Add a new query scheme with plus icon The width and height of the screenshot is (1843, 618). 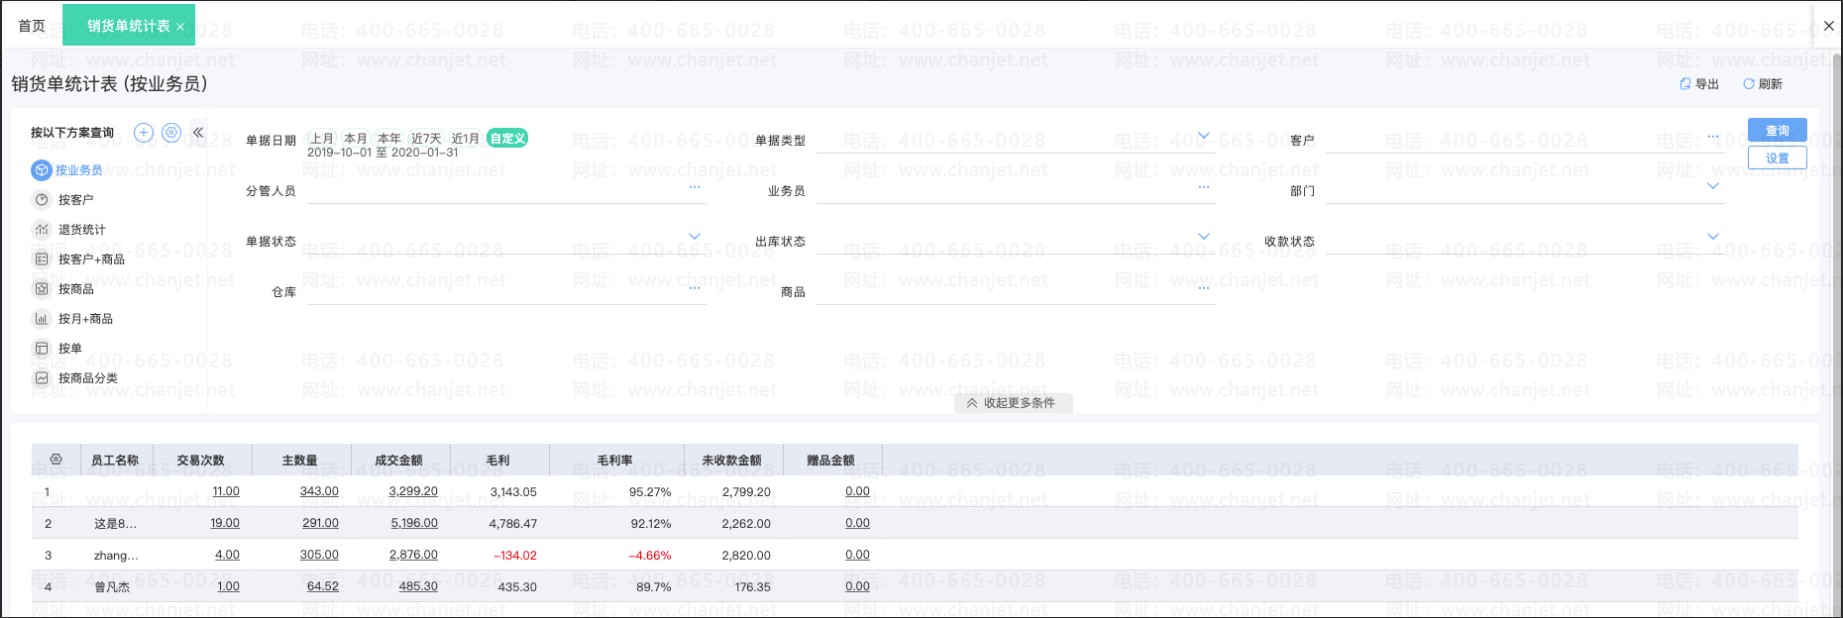pos(144,133)
